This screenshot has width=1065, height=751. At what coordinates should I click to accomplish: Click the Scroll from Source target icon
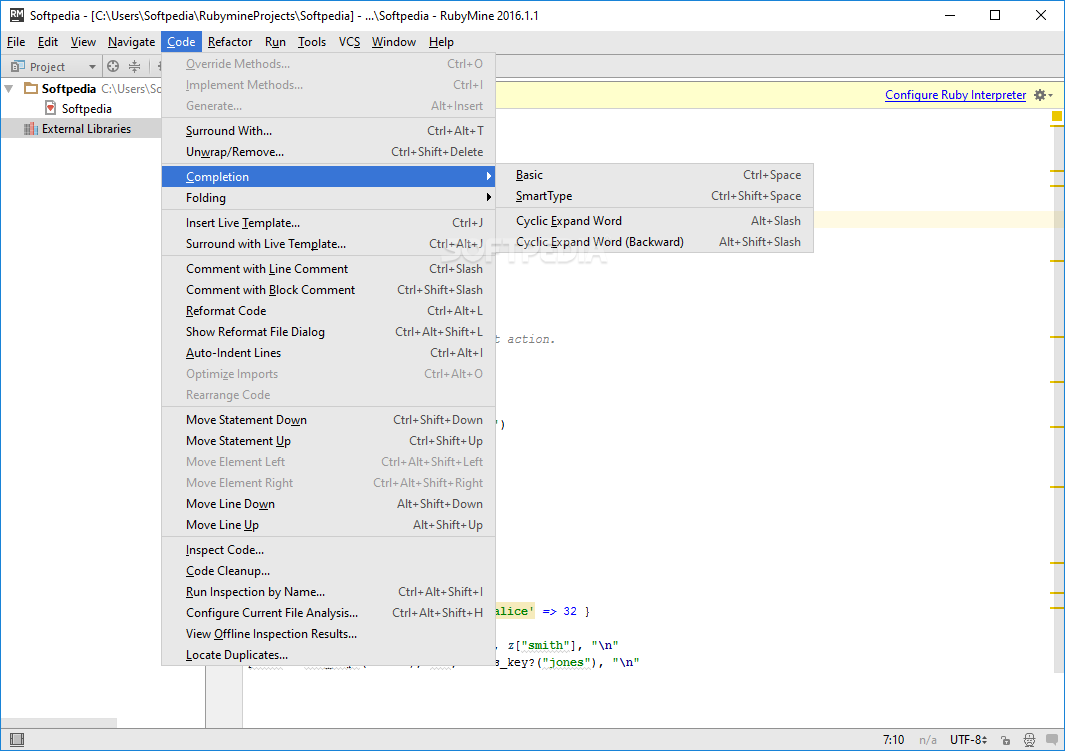tap(113, 67)
